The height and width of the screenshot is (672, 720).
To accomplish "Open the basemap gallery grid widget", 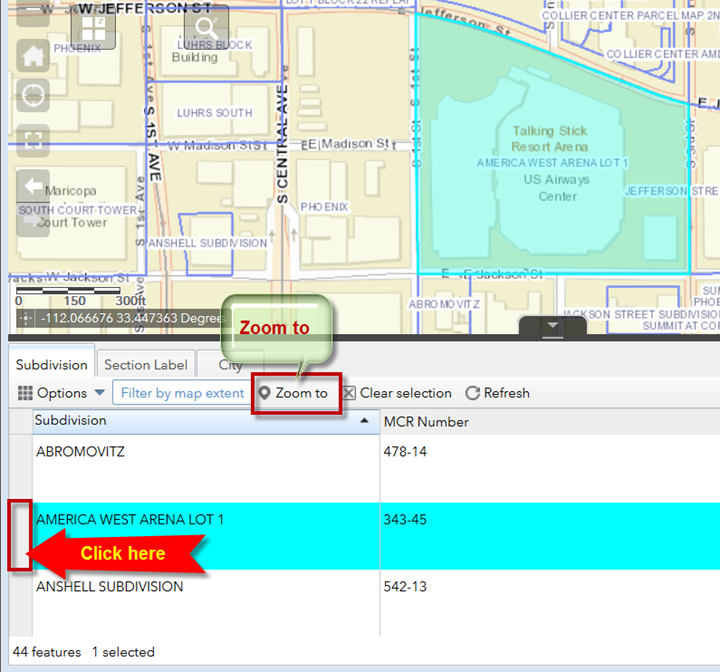I will [92, 28].
